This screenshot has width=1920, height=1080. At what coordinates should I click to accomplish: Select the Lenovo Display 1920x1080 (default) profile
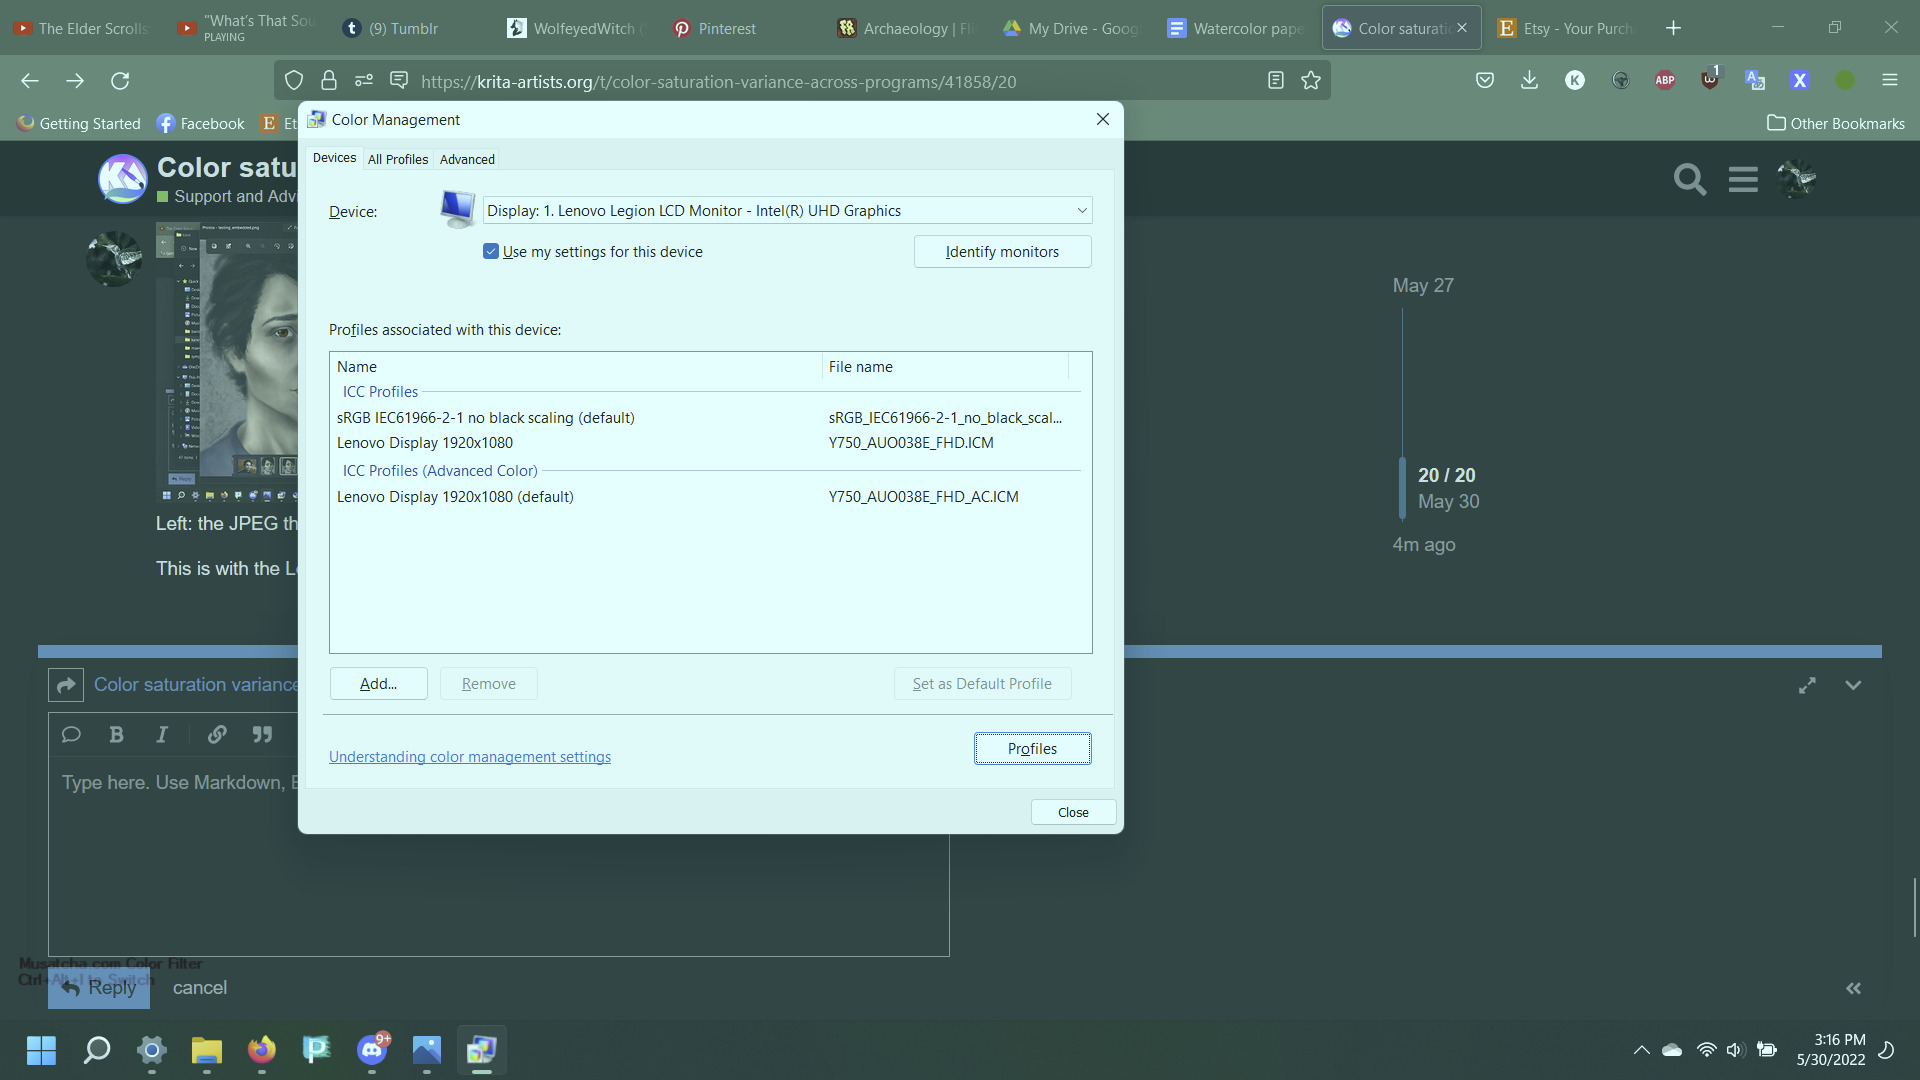pyautogui.click(x=455, y=497)
